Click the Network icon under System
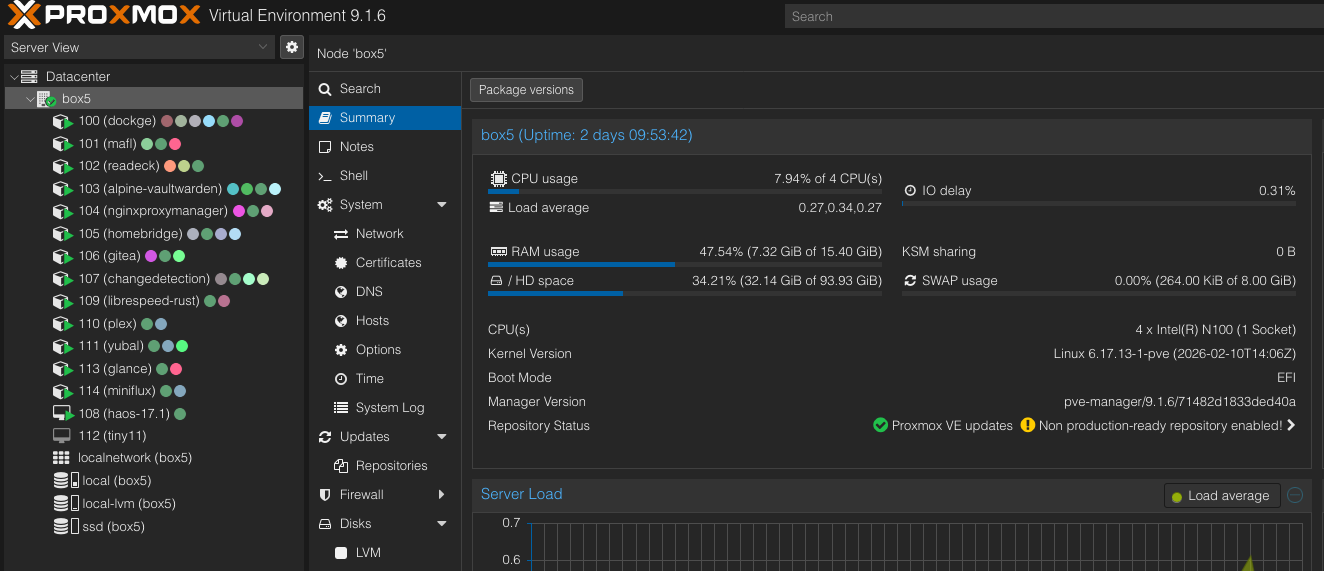Image resolution: width=1324 pixels, height=571 pixels. (x=340, y=234)
